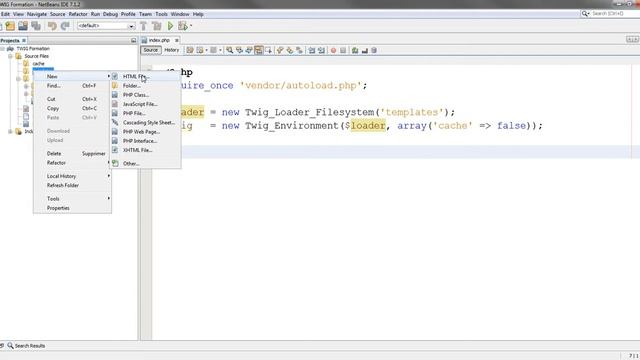Choose Other... from New submenu
The width and height of the screenshot is (640, 360).
146,164
